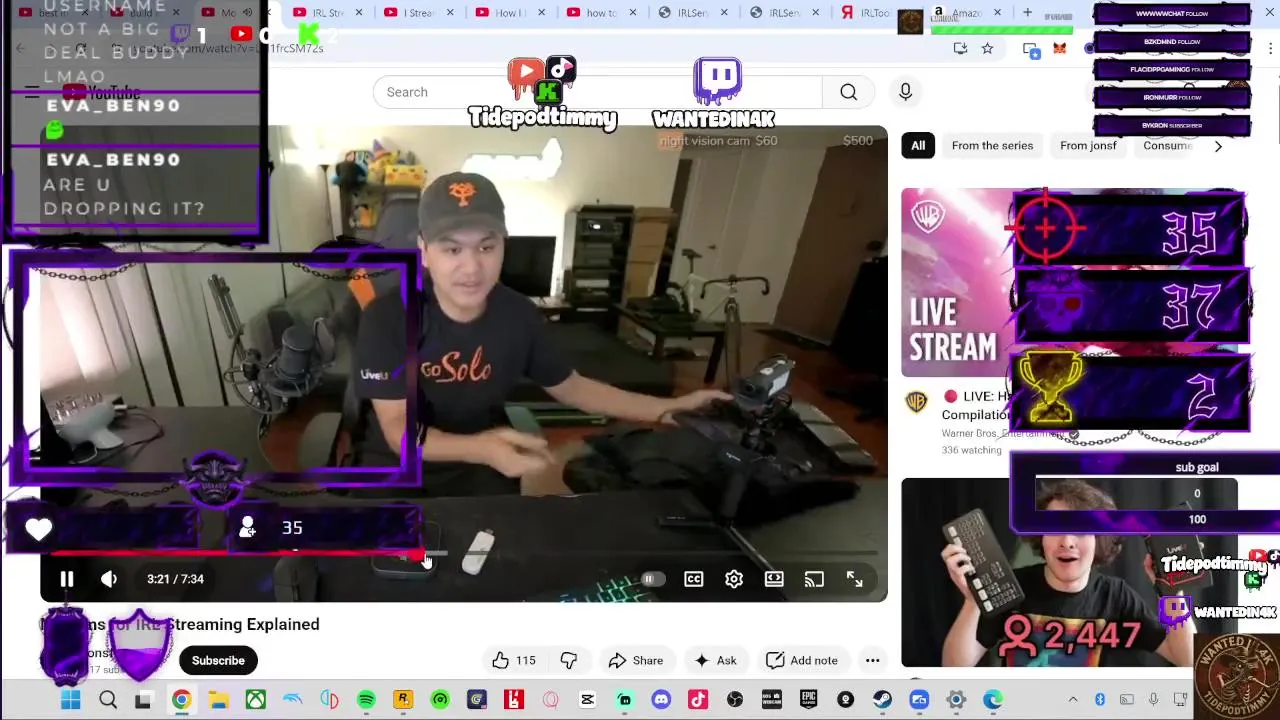
Task: Open TikTok from the taskbar
Action: click(698, 700)
